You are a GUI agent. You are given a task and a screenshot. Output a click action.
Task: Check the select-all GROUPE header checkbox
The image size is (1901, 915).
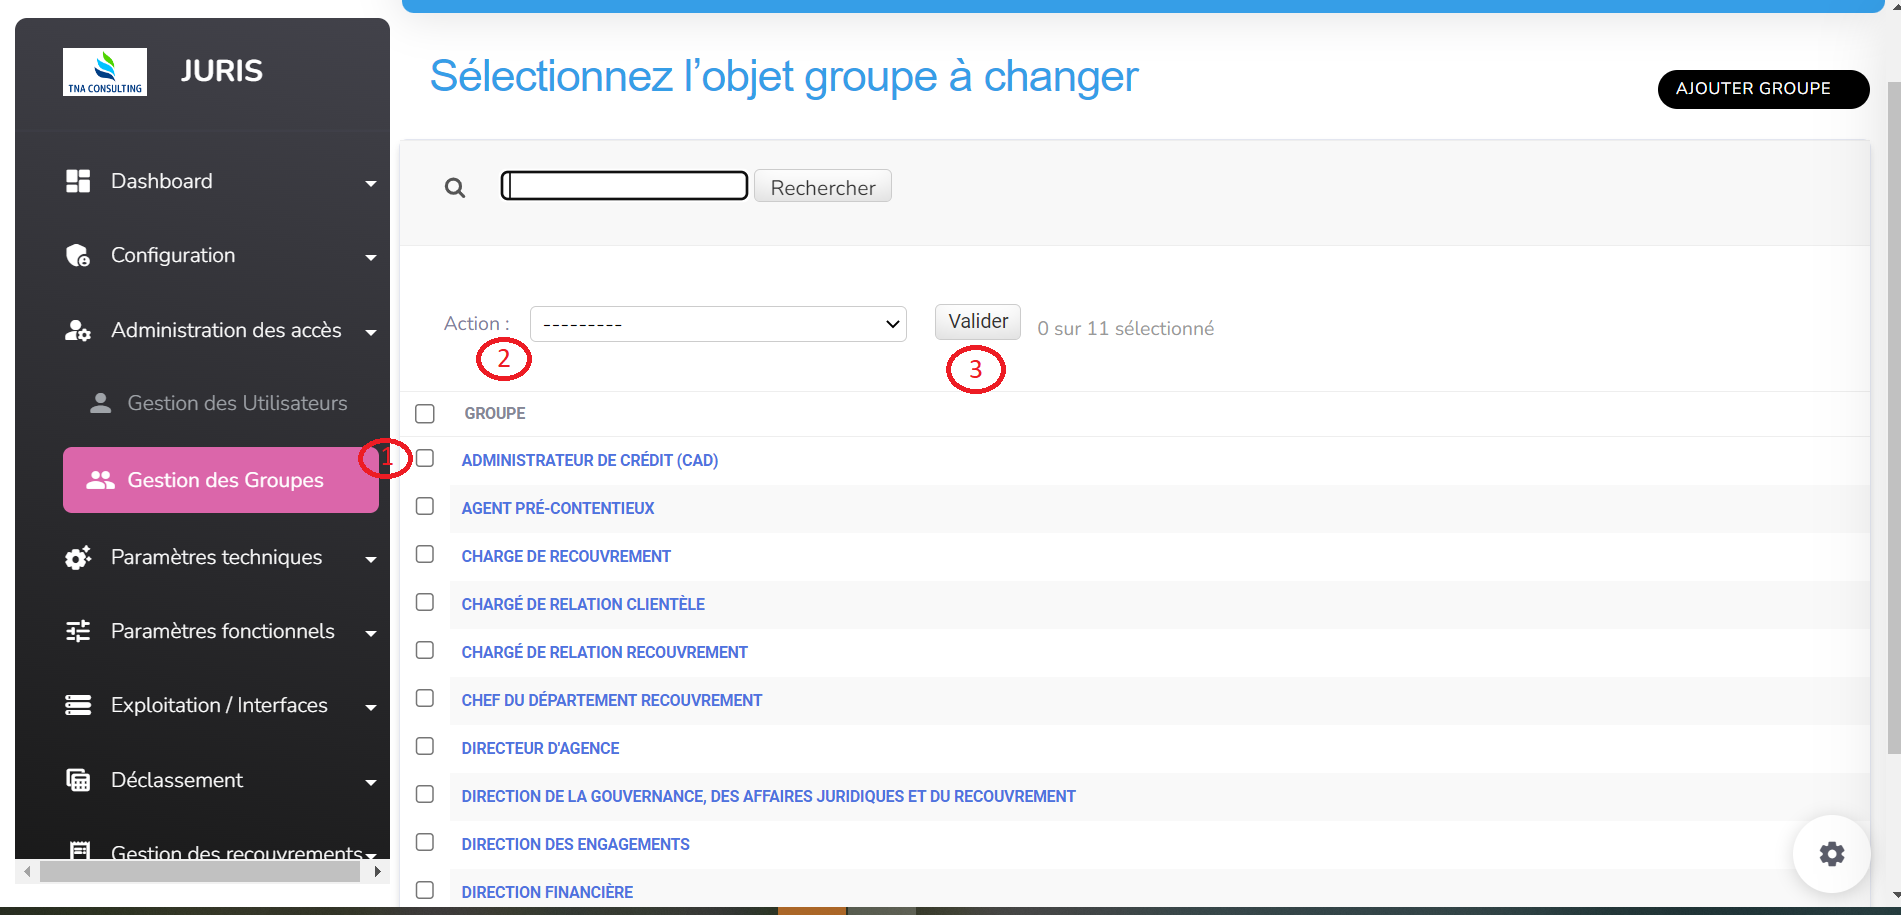pos(425,414)
